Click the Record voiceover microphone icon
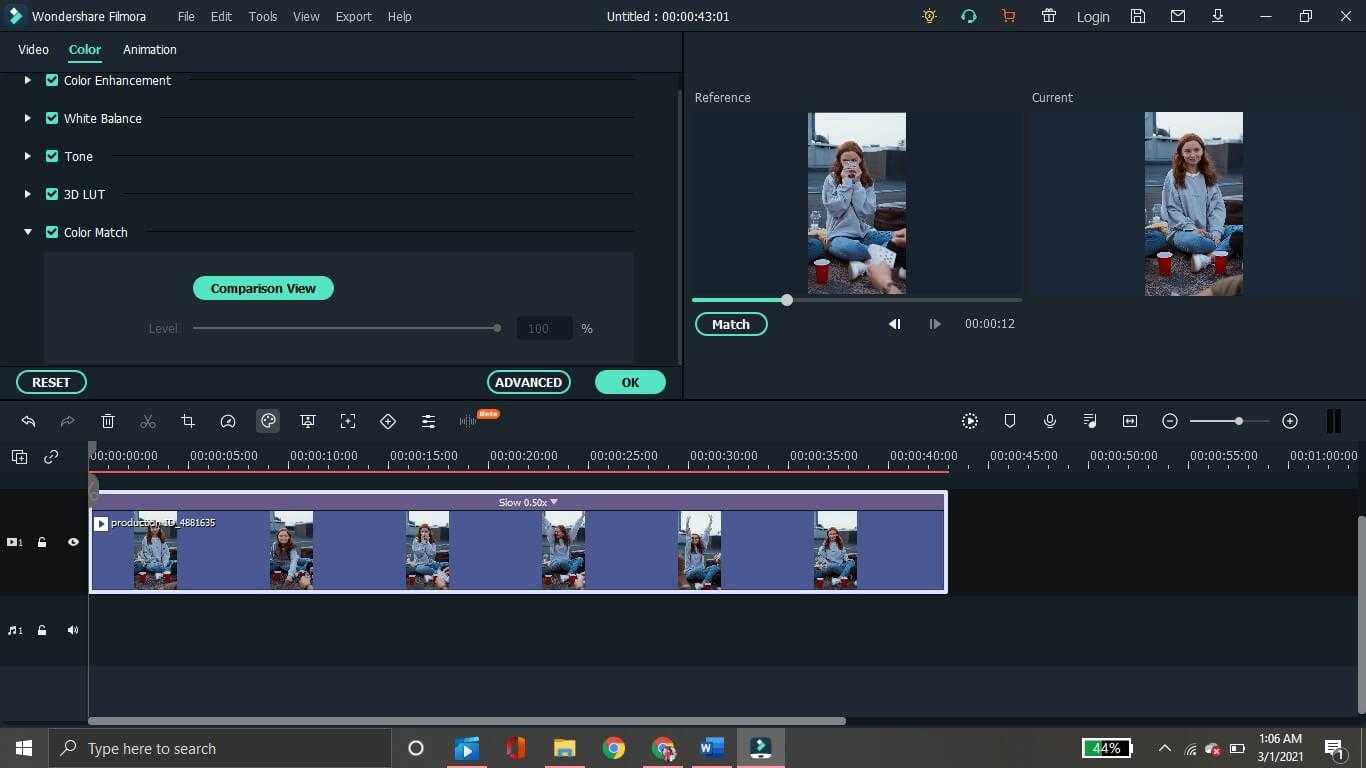The height and width of the screenshot is (768, 1366). (x=1050, y=421)
